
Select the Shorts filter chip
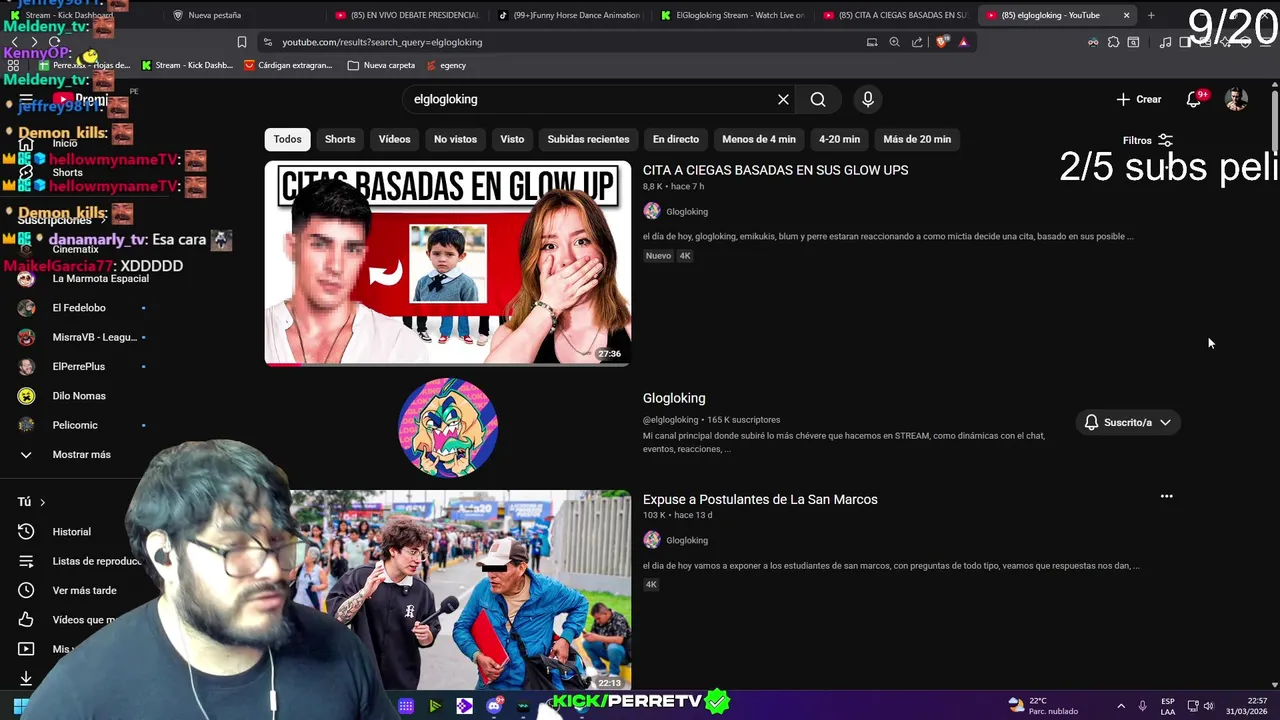click(340, 139)
